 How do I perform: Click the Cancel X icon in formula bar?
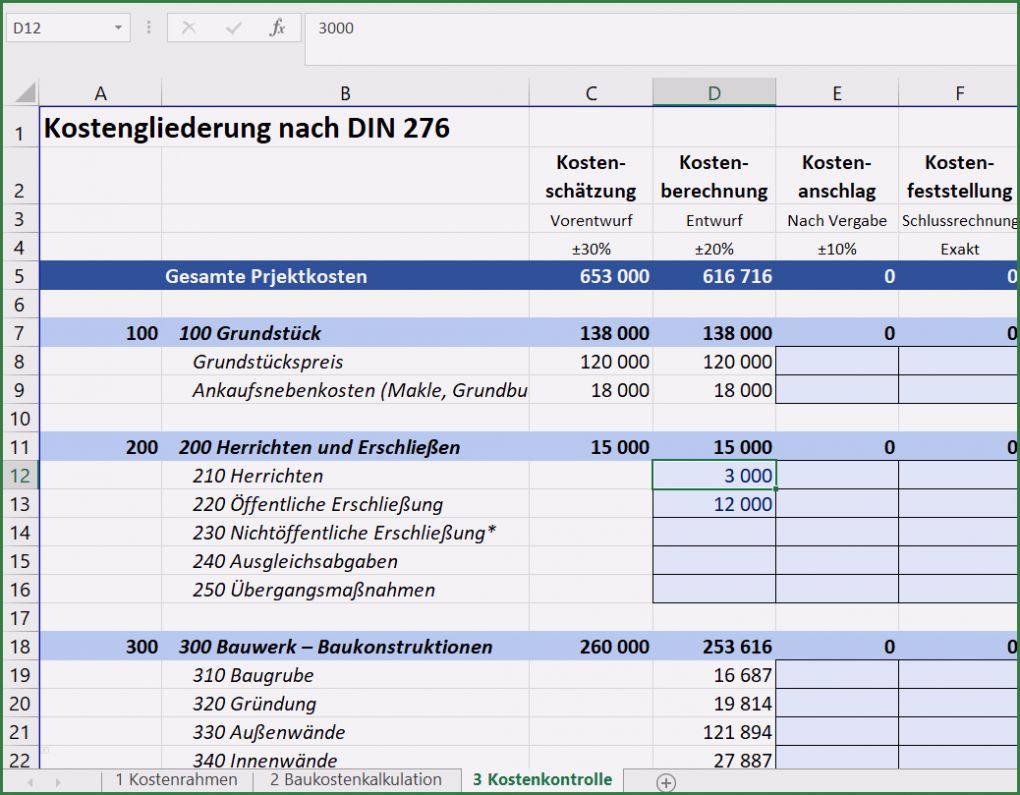(189, 28)
